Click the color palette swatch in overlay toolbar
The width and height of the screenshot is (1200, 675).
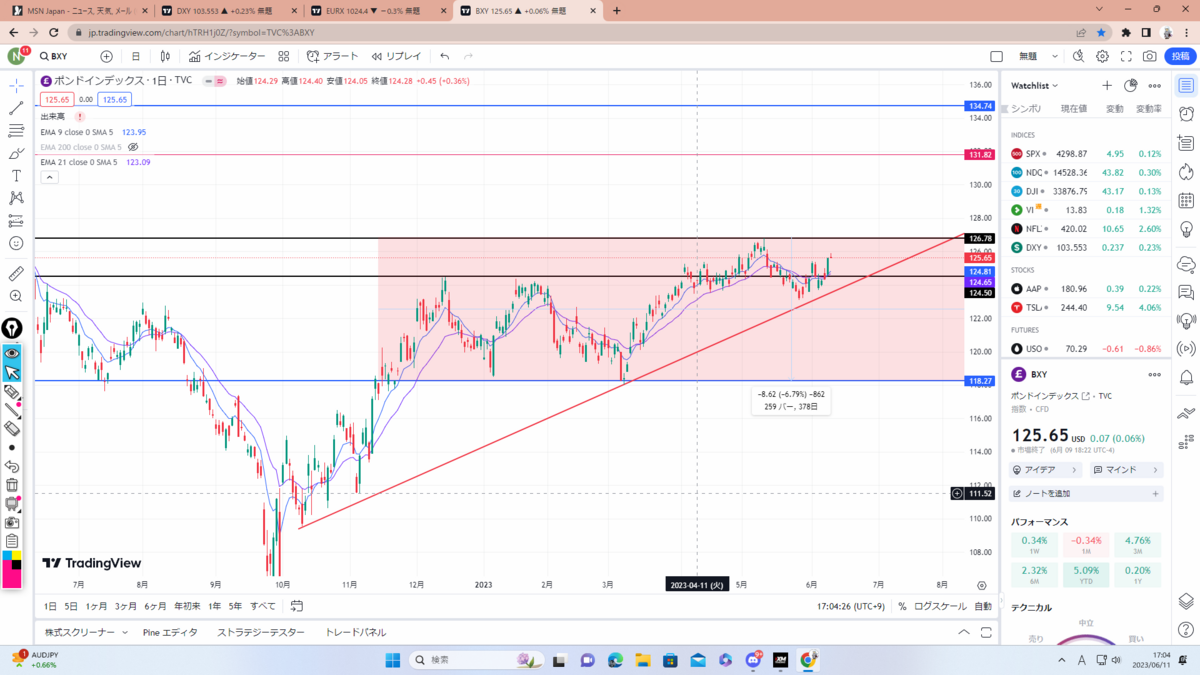click(12, 569)
